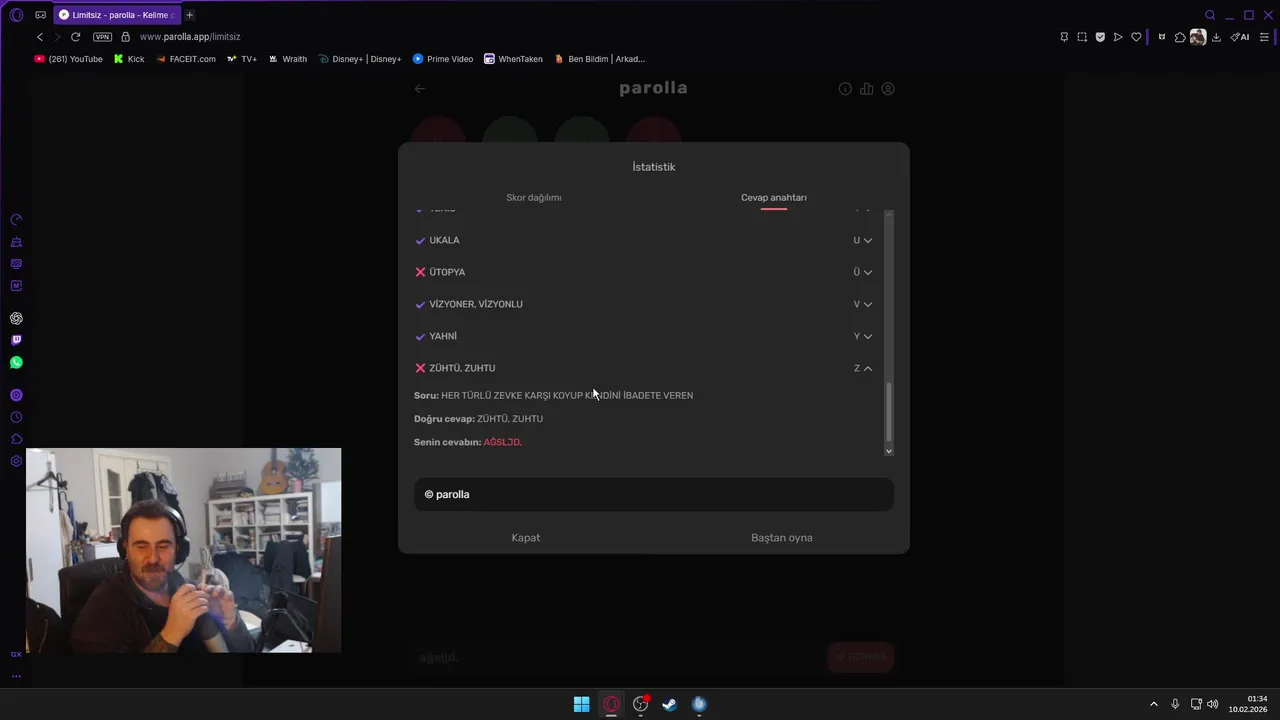Click the snapshot capture toolbar icon

[x=1082, y=37]
